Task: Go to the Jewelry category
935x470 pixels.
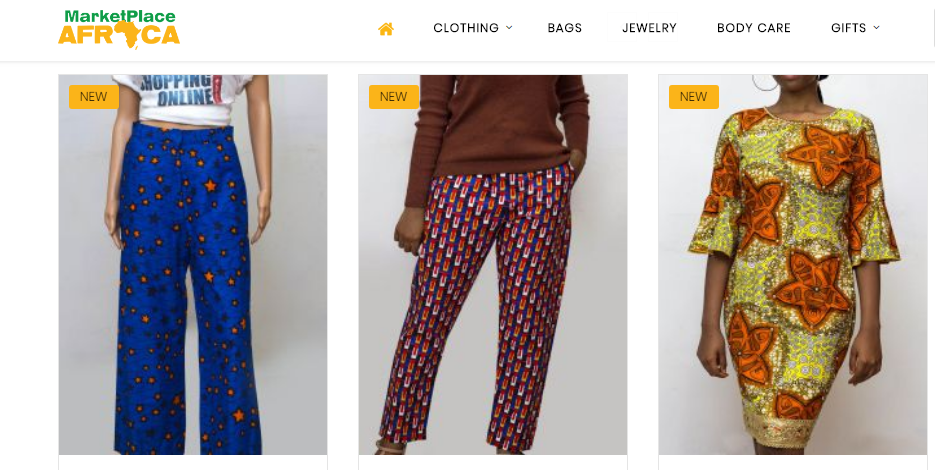Action: click(x=649, y=28)
